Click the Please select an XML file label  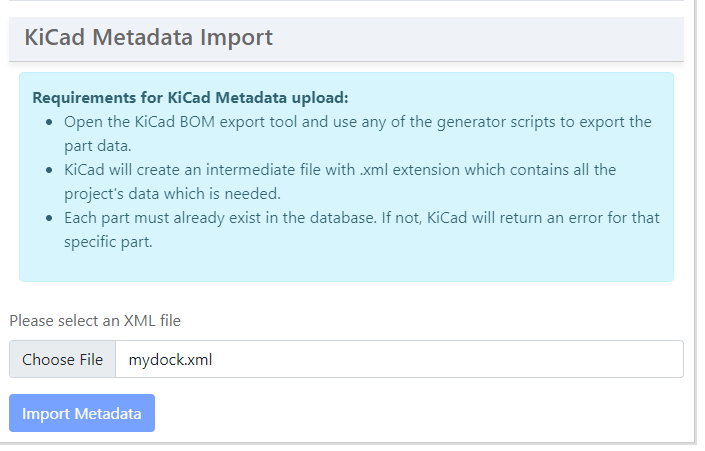click(95, 321)
